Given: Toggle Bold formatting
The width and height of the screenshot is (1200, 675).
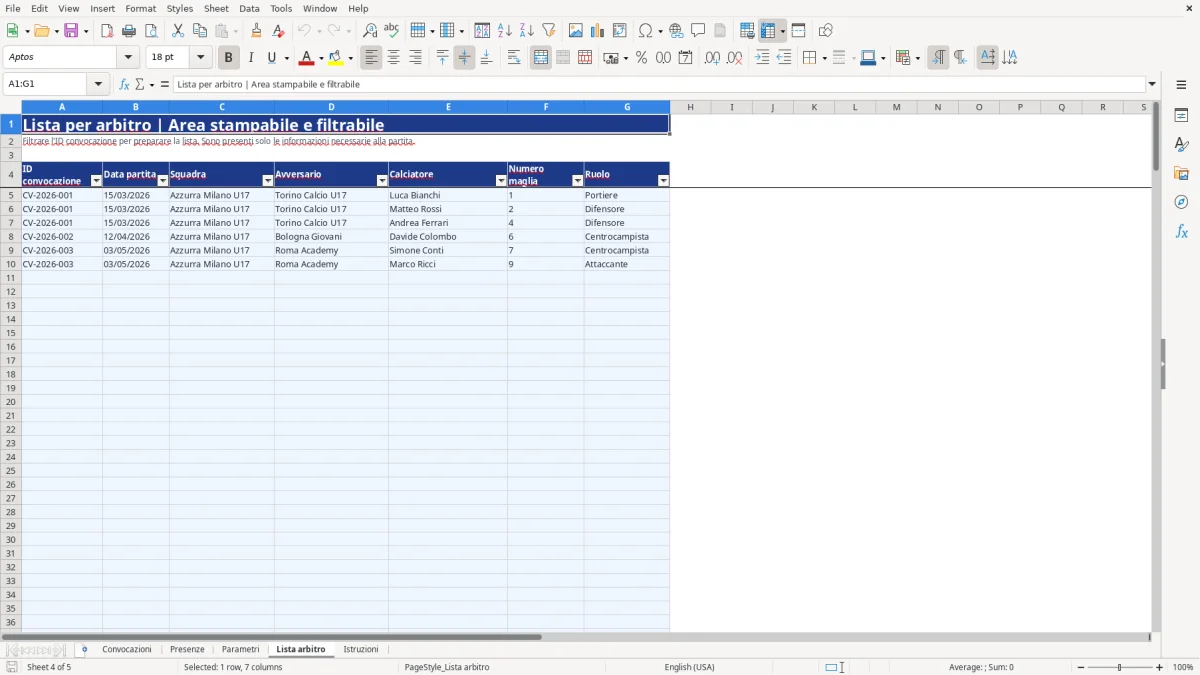Looking at the screenshot, I should 228,58.
